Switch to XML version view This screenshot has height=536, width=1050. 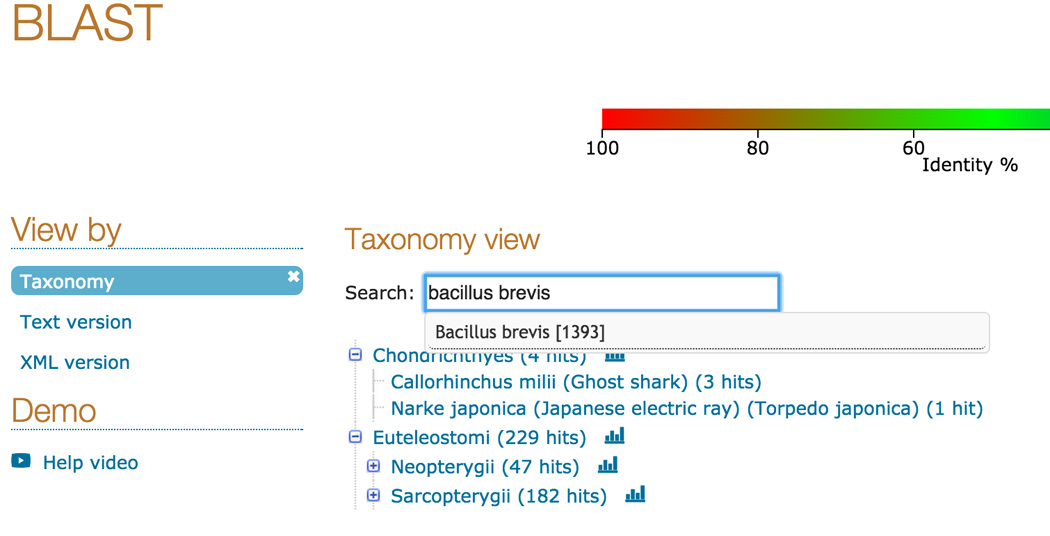coord(75,362)
